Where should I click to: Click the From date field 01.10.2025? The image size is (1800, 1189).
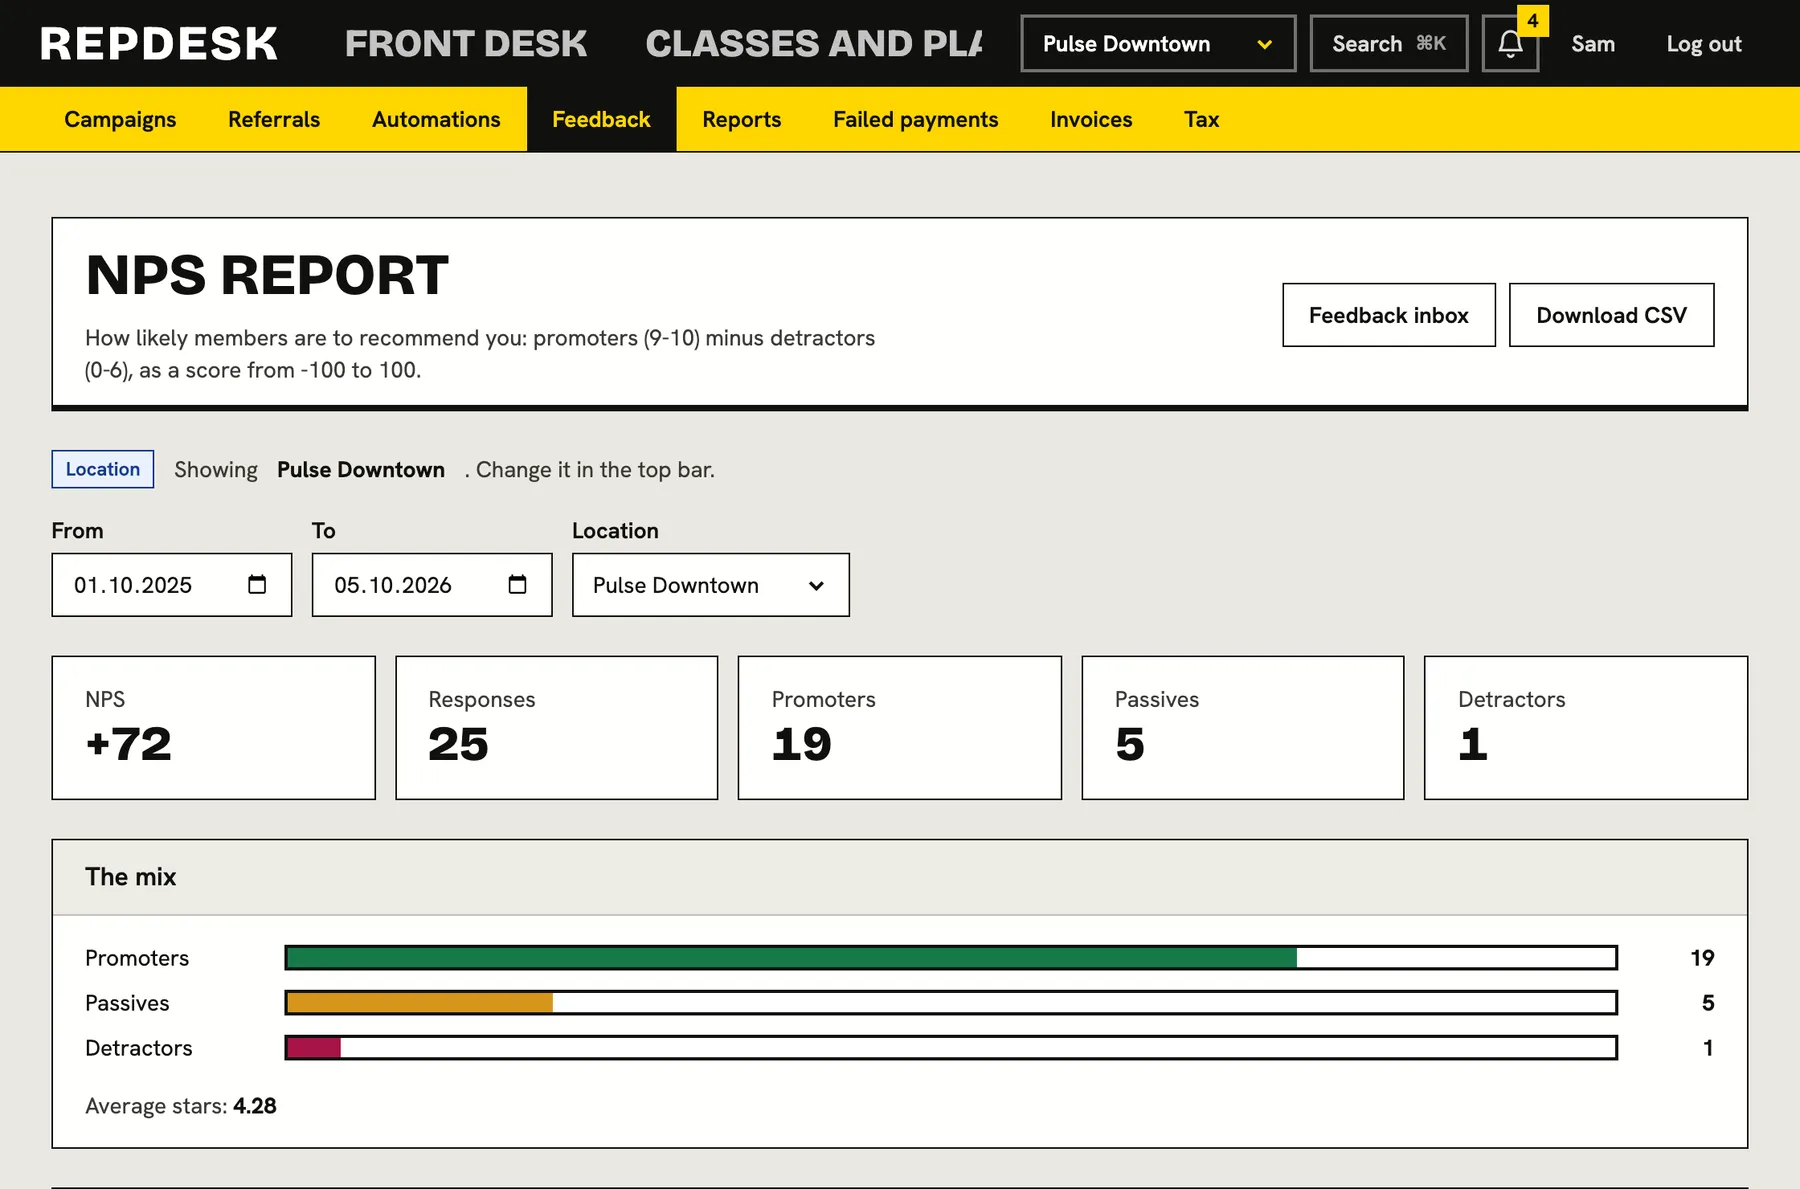pos(171,585)
